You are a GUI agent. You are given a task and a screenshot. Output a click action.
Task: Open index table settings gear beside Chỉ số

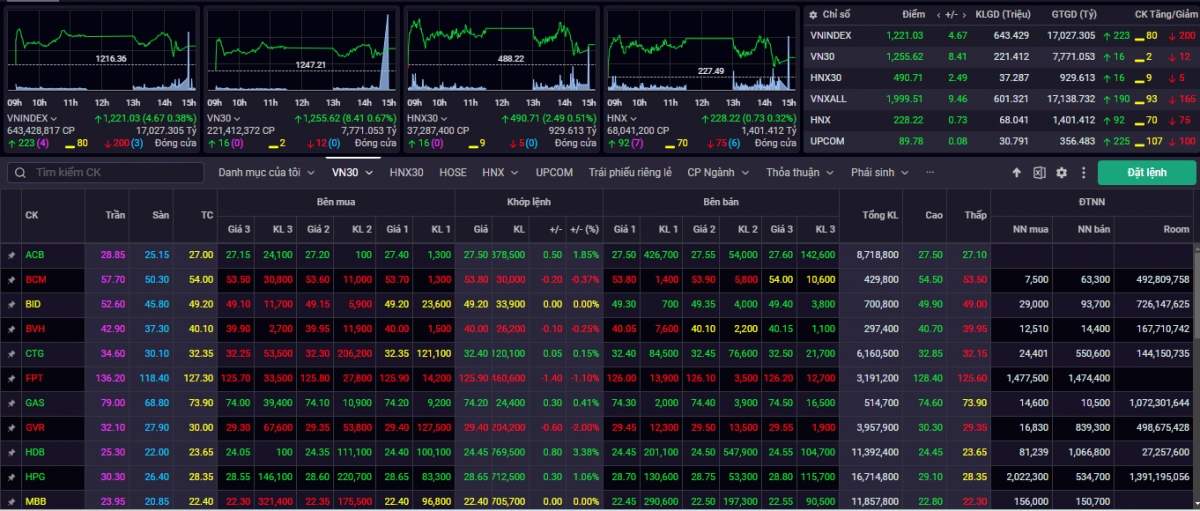(813, 15)
